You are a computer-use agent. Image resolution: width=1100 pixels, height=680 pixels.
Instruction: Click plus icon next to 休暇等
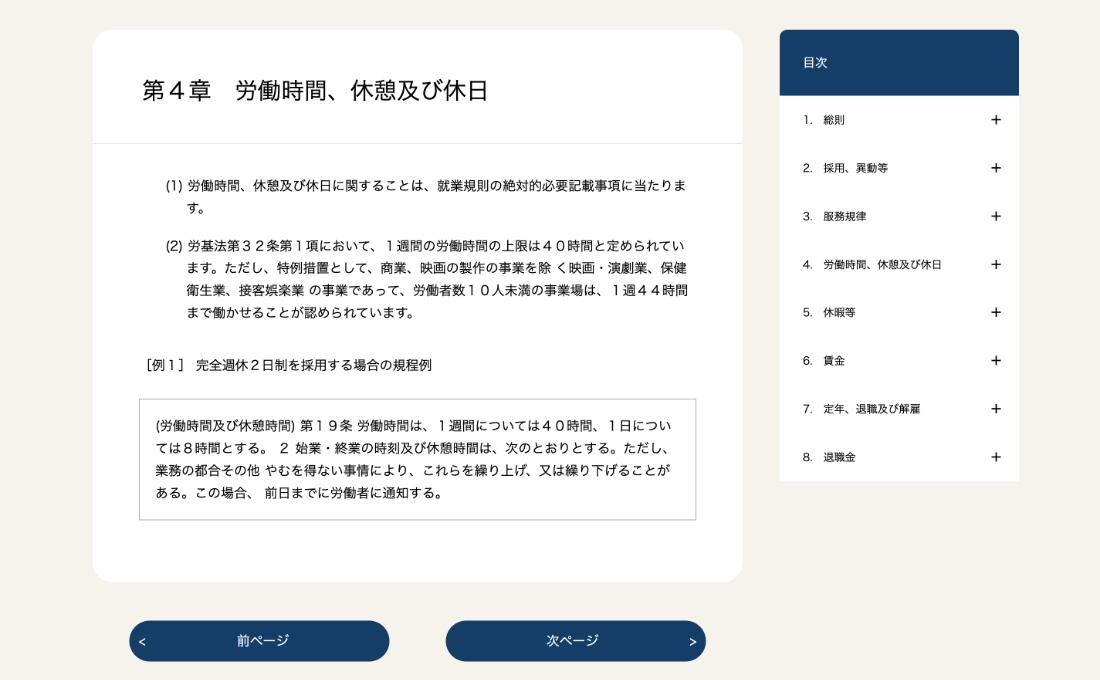click(x=995, y=312)
